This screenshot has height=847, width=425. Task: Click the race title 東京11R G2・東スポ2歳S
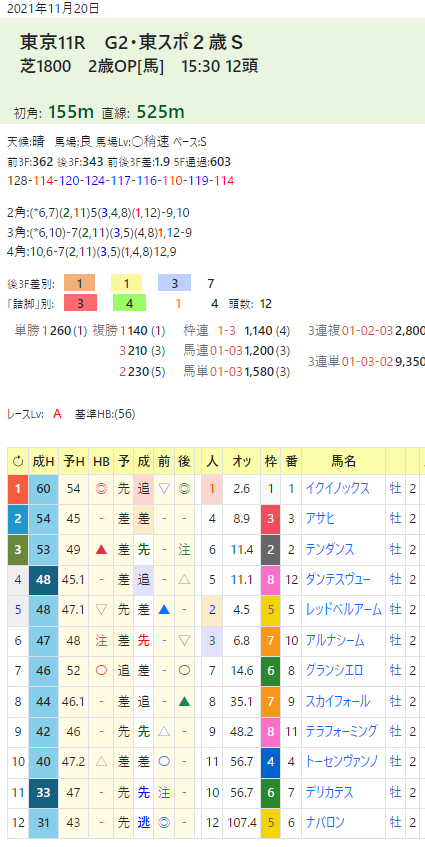(132, 42)
